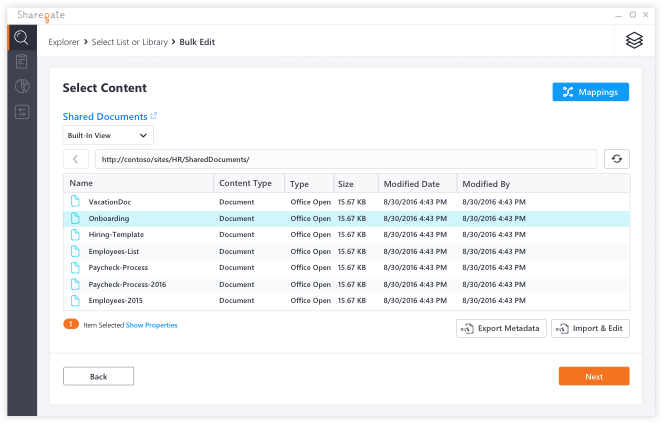Screen dimensions: 662x424
Task: Open the Built-In View dropdown
Action: (108, 135)
